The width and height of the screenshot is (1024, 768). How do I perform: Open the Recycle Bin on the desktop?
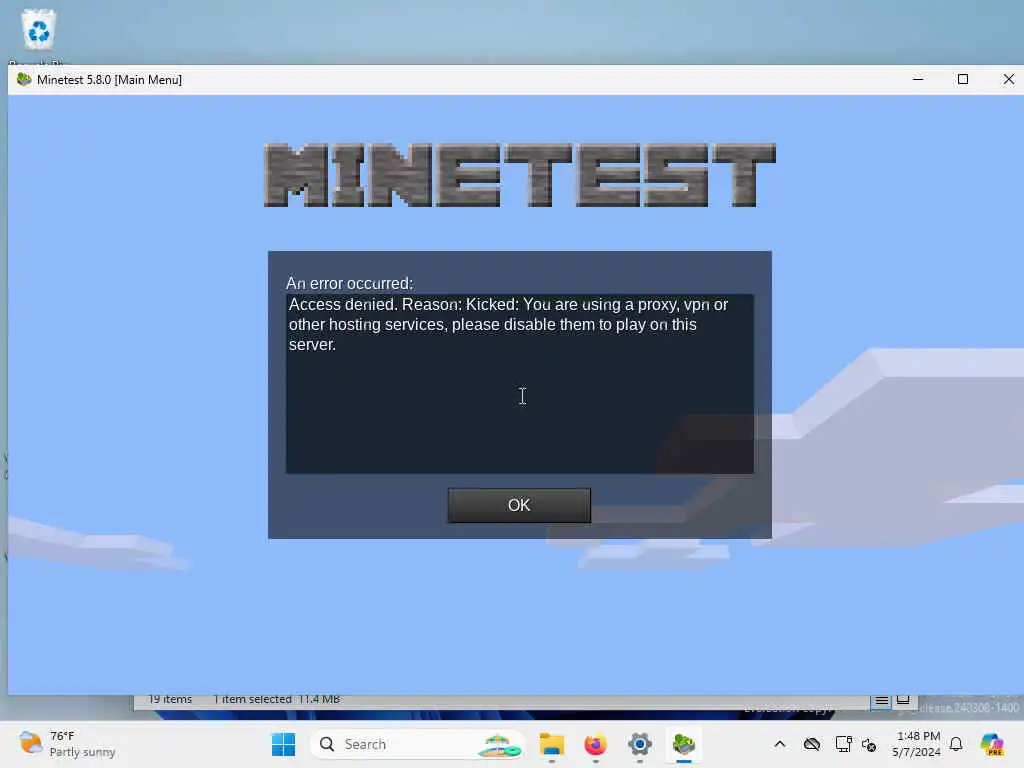(x=39, y=31)
